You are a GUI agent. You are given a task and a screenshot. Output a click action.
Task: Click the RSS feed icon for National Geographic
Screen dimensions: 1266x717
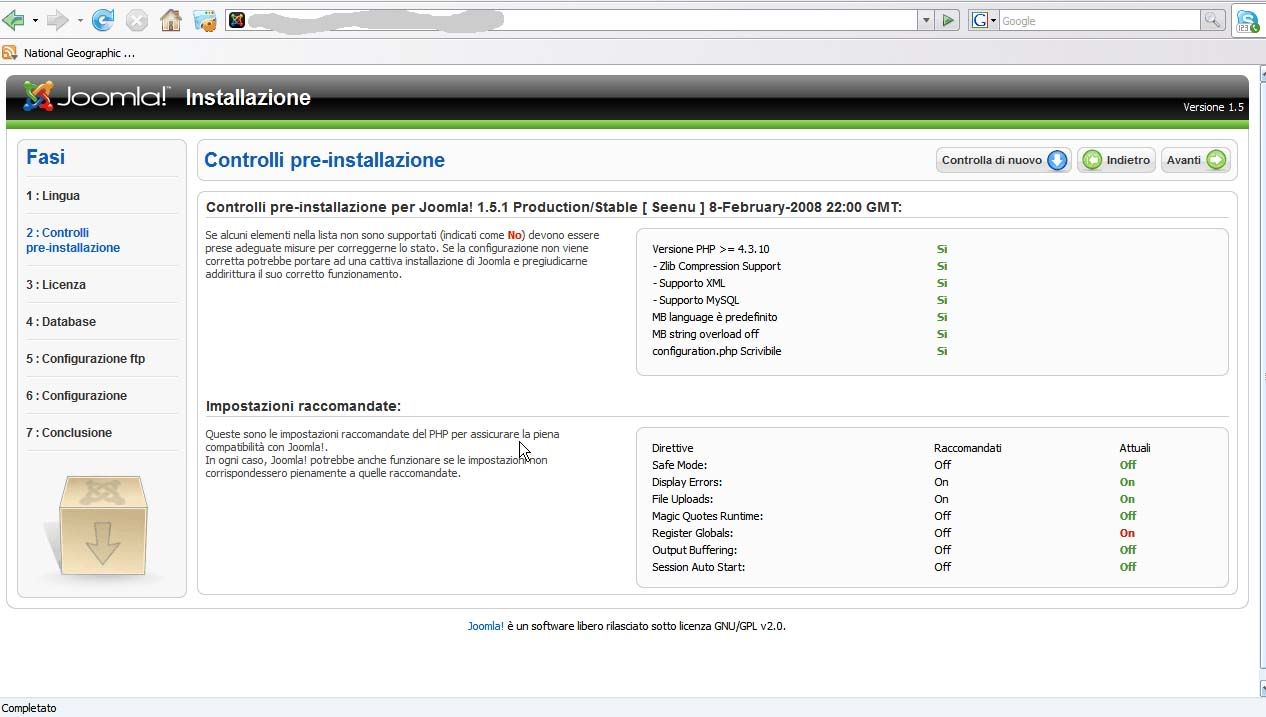9,52
